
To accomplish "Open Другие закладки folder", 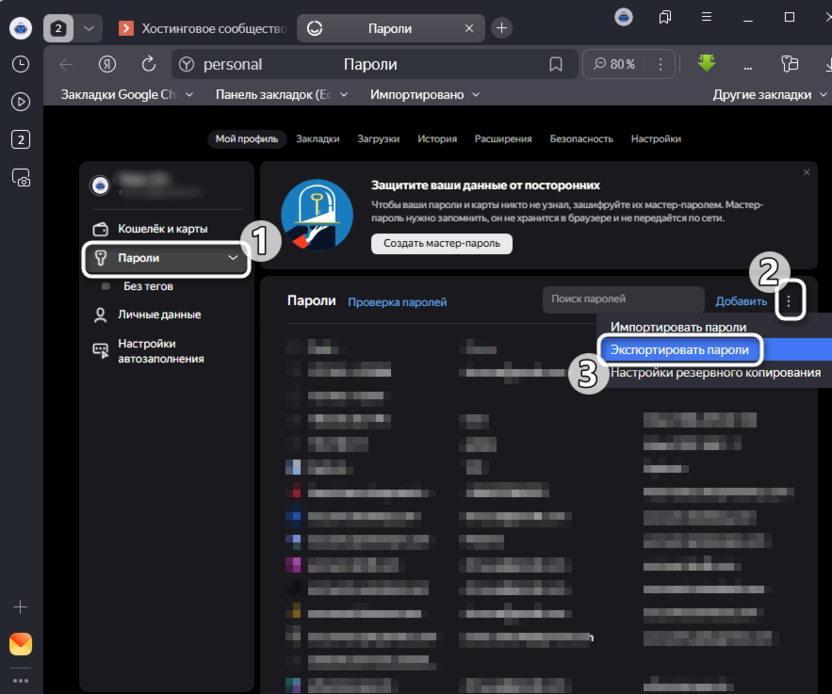I will tap(769, 94).
